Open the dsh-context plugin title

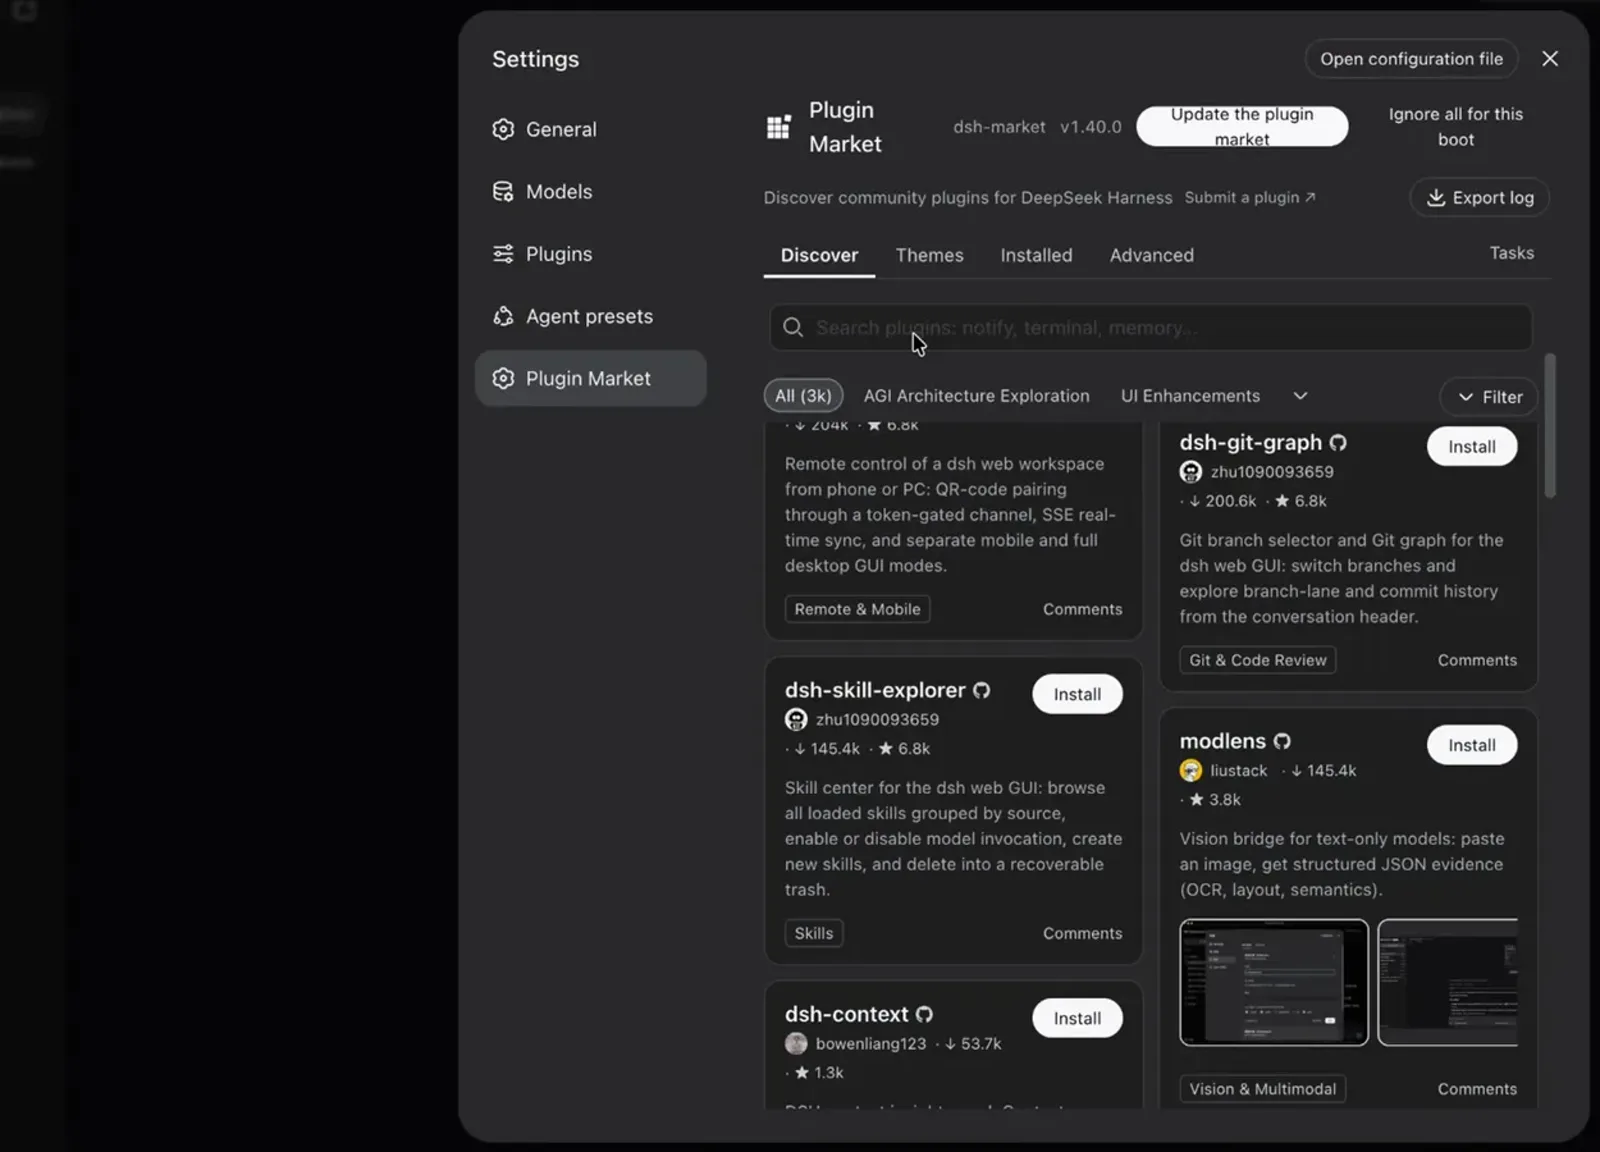847,1014
